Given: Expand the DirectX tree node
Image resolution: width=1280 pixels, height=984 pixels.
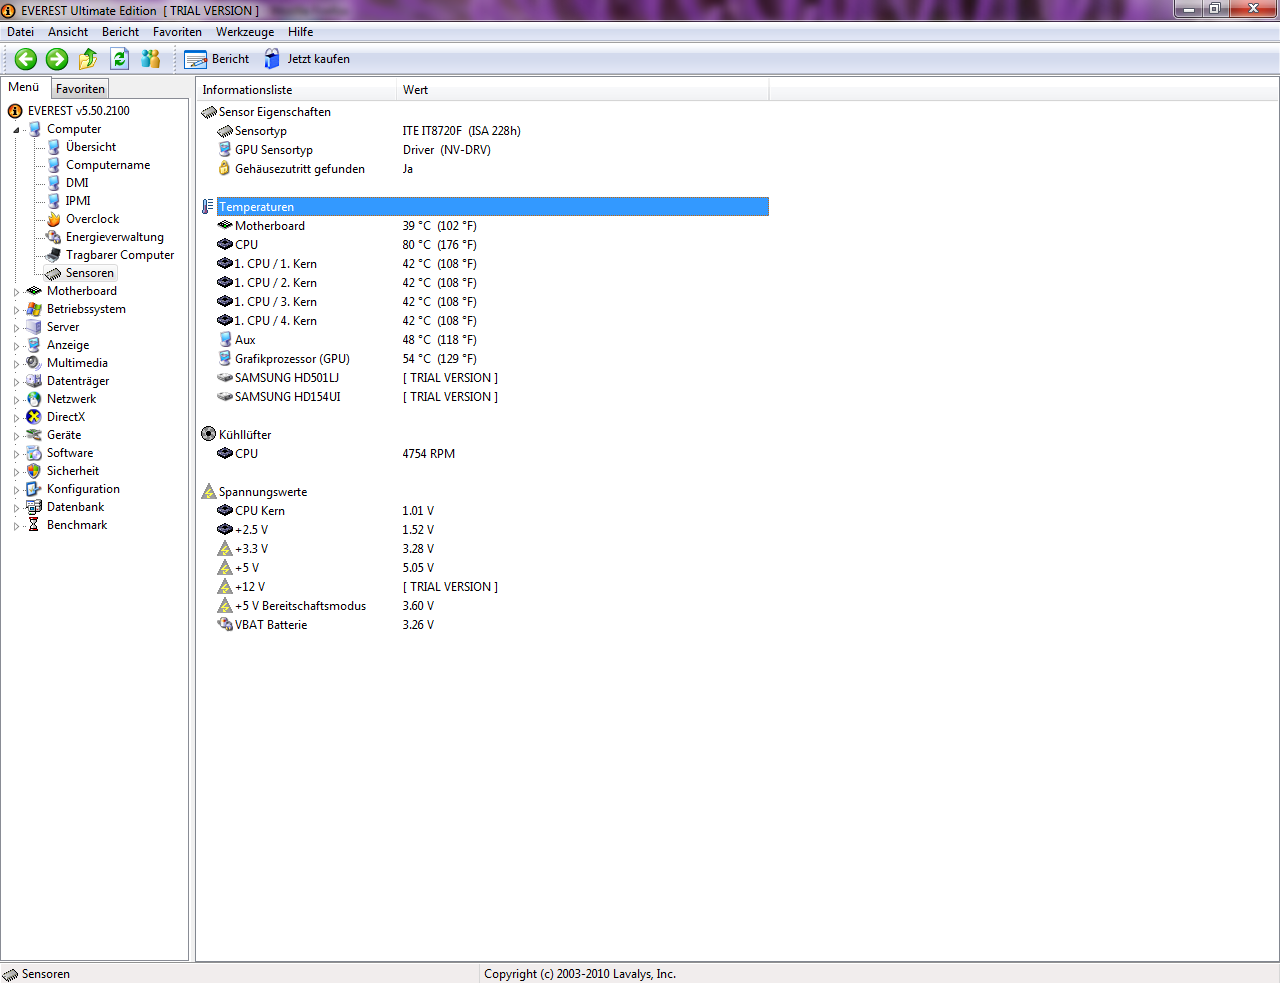Looking at the screenshot, I should coord(16,418).
